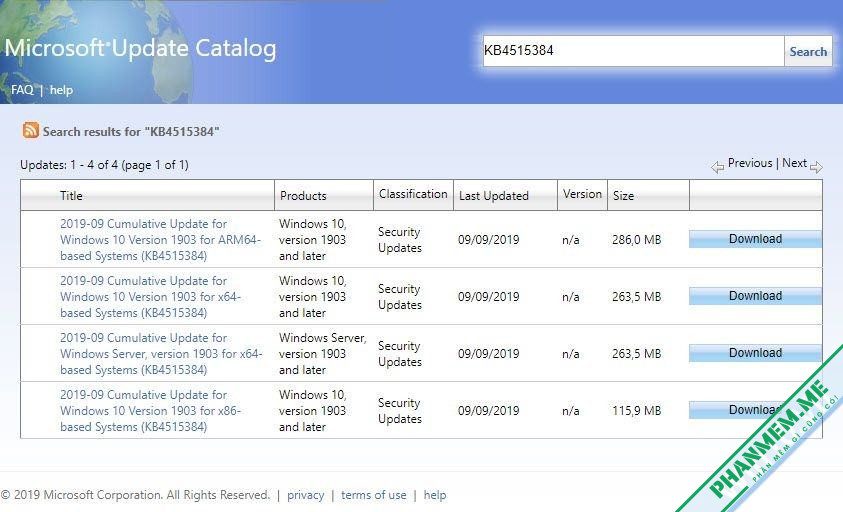Sort by the Size column header
This screenshot has width=843, height=512.
pos(623,196)
